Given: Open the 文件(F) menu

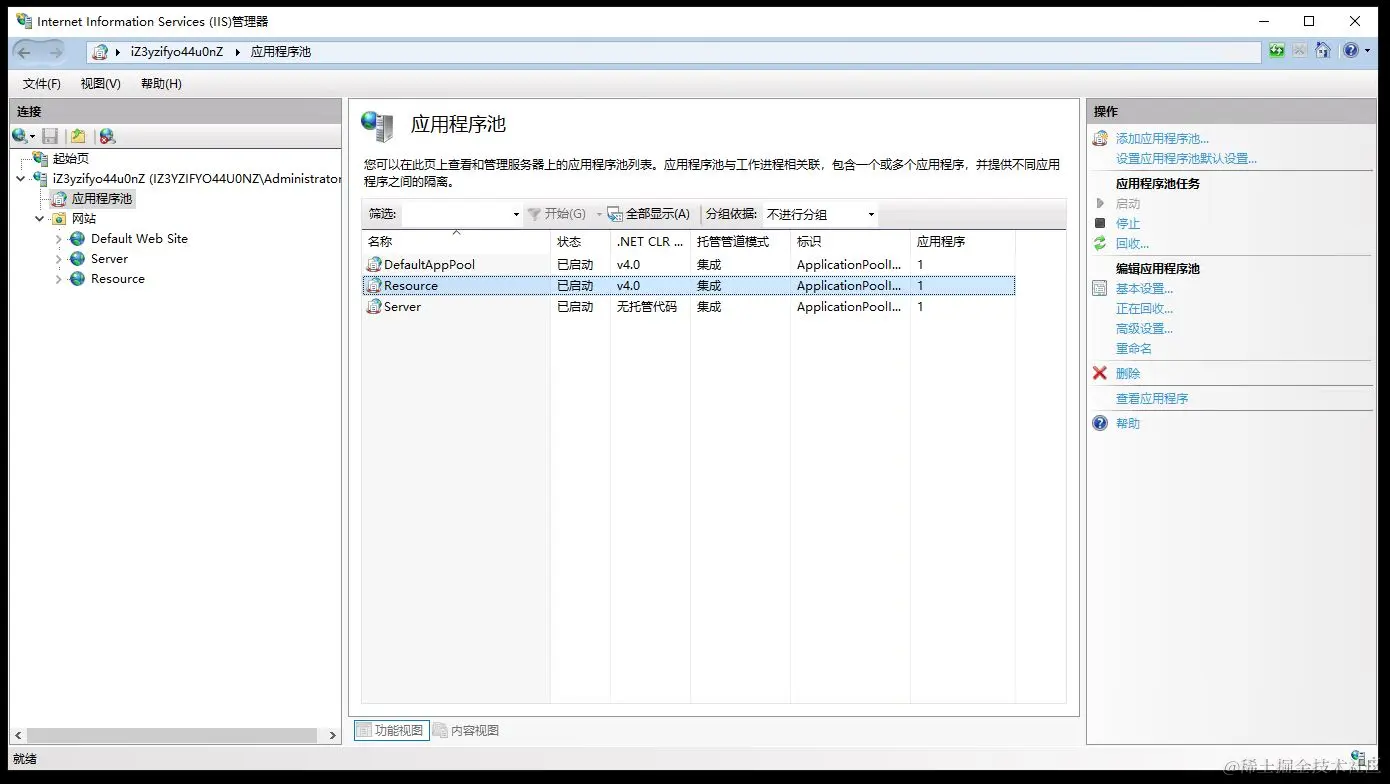Looking at the screenshot, I should point(42,84).
